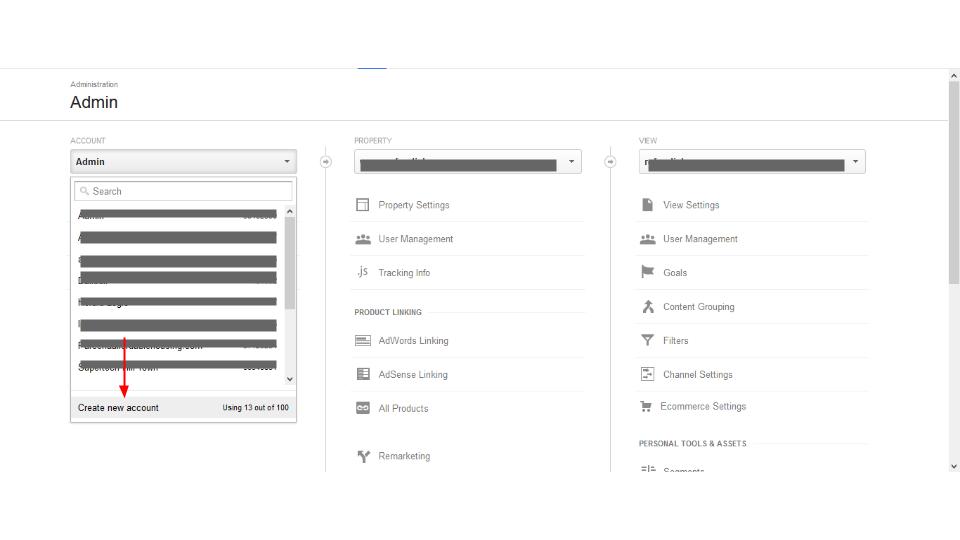Click account list scrollbar up arrow
960x540 pixels.
tap(290, 211)
